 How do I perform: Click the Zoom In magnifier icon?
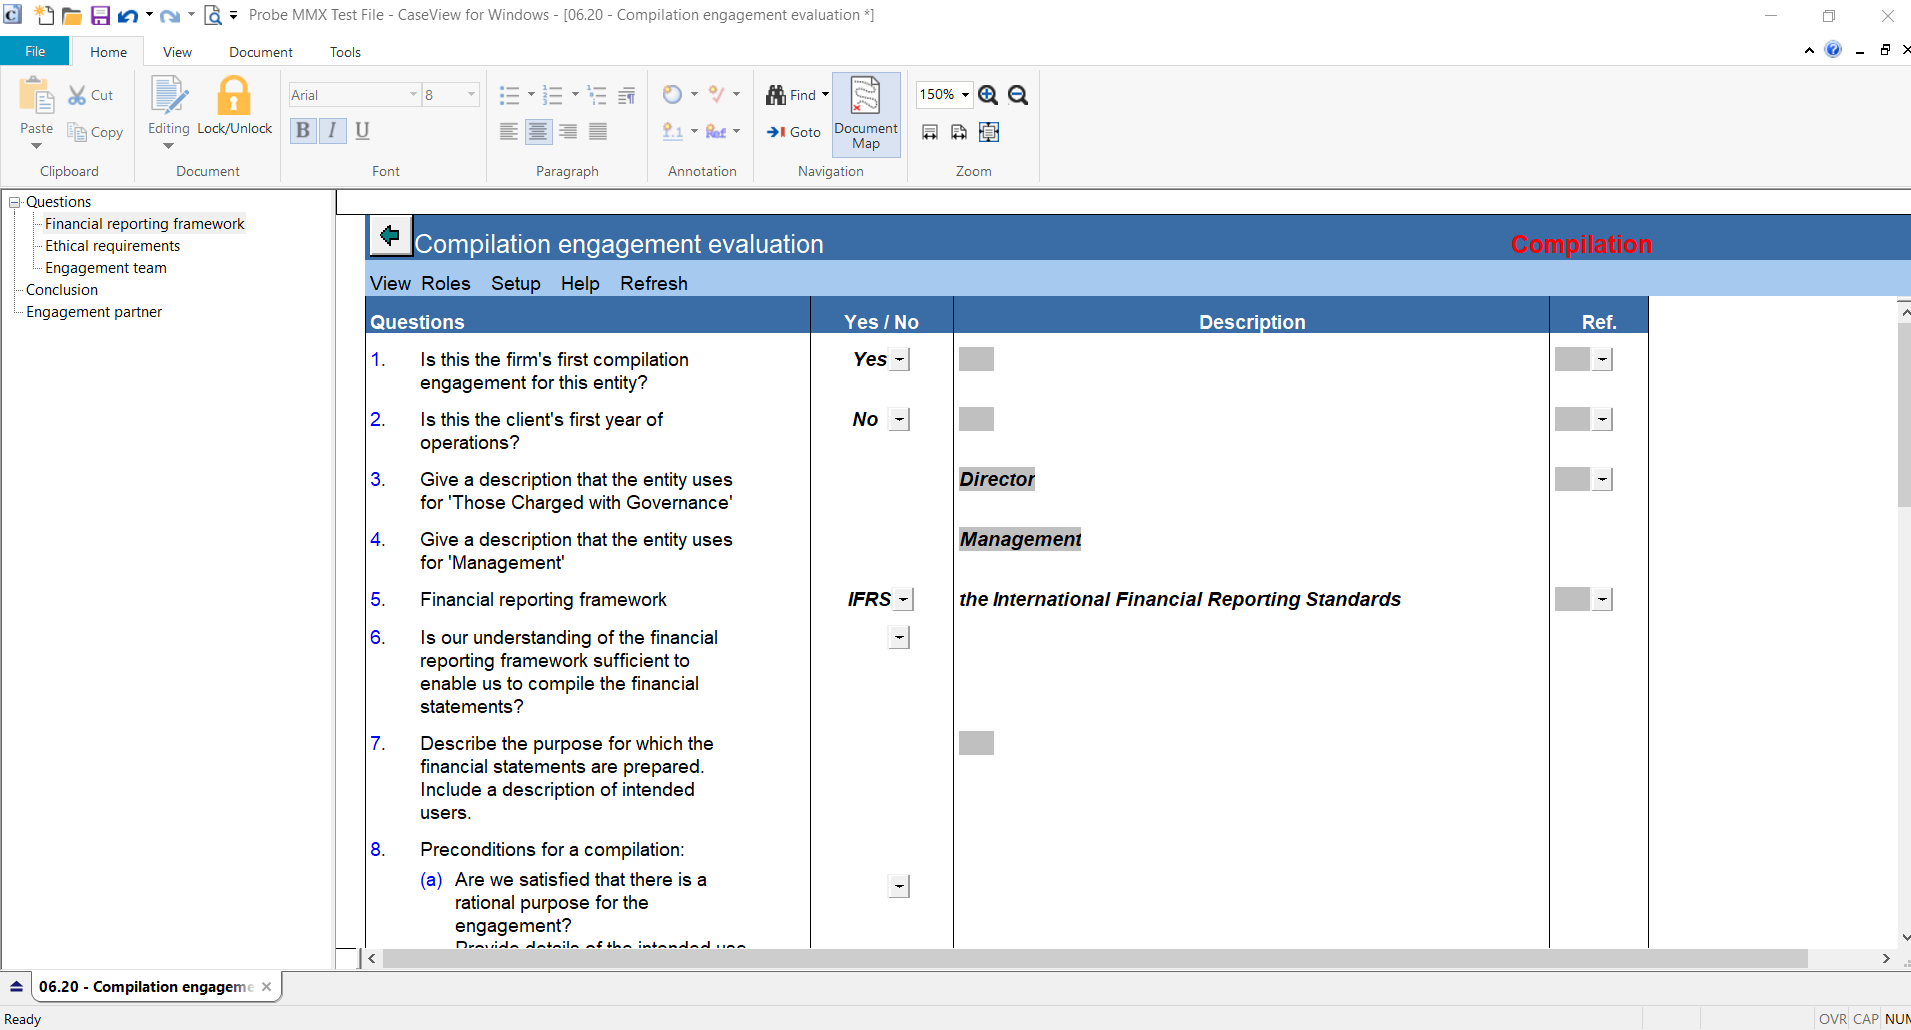(x=988, y=95)
